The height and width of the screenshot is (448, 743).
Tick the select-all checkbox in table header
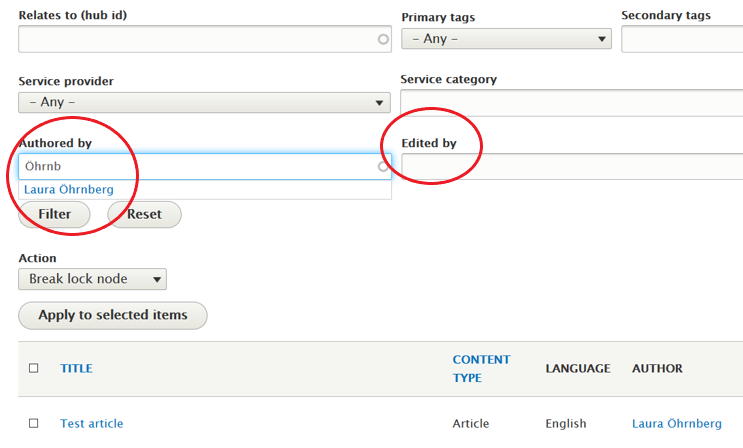[34, 368]
